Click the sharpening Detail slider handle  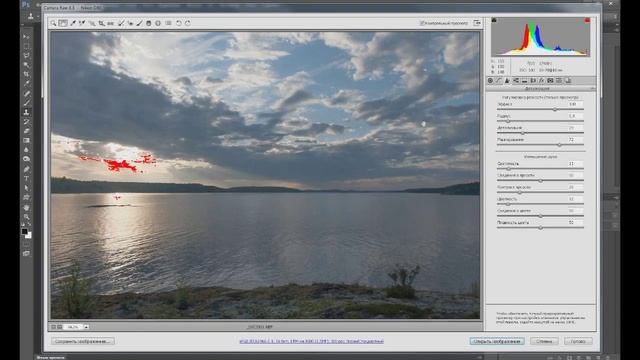pyautogui.click(x=523, y=133)
